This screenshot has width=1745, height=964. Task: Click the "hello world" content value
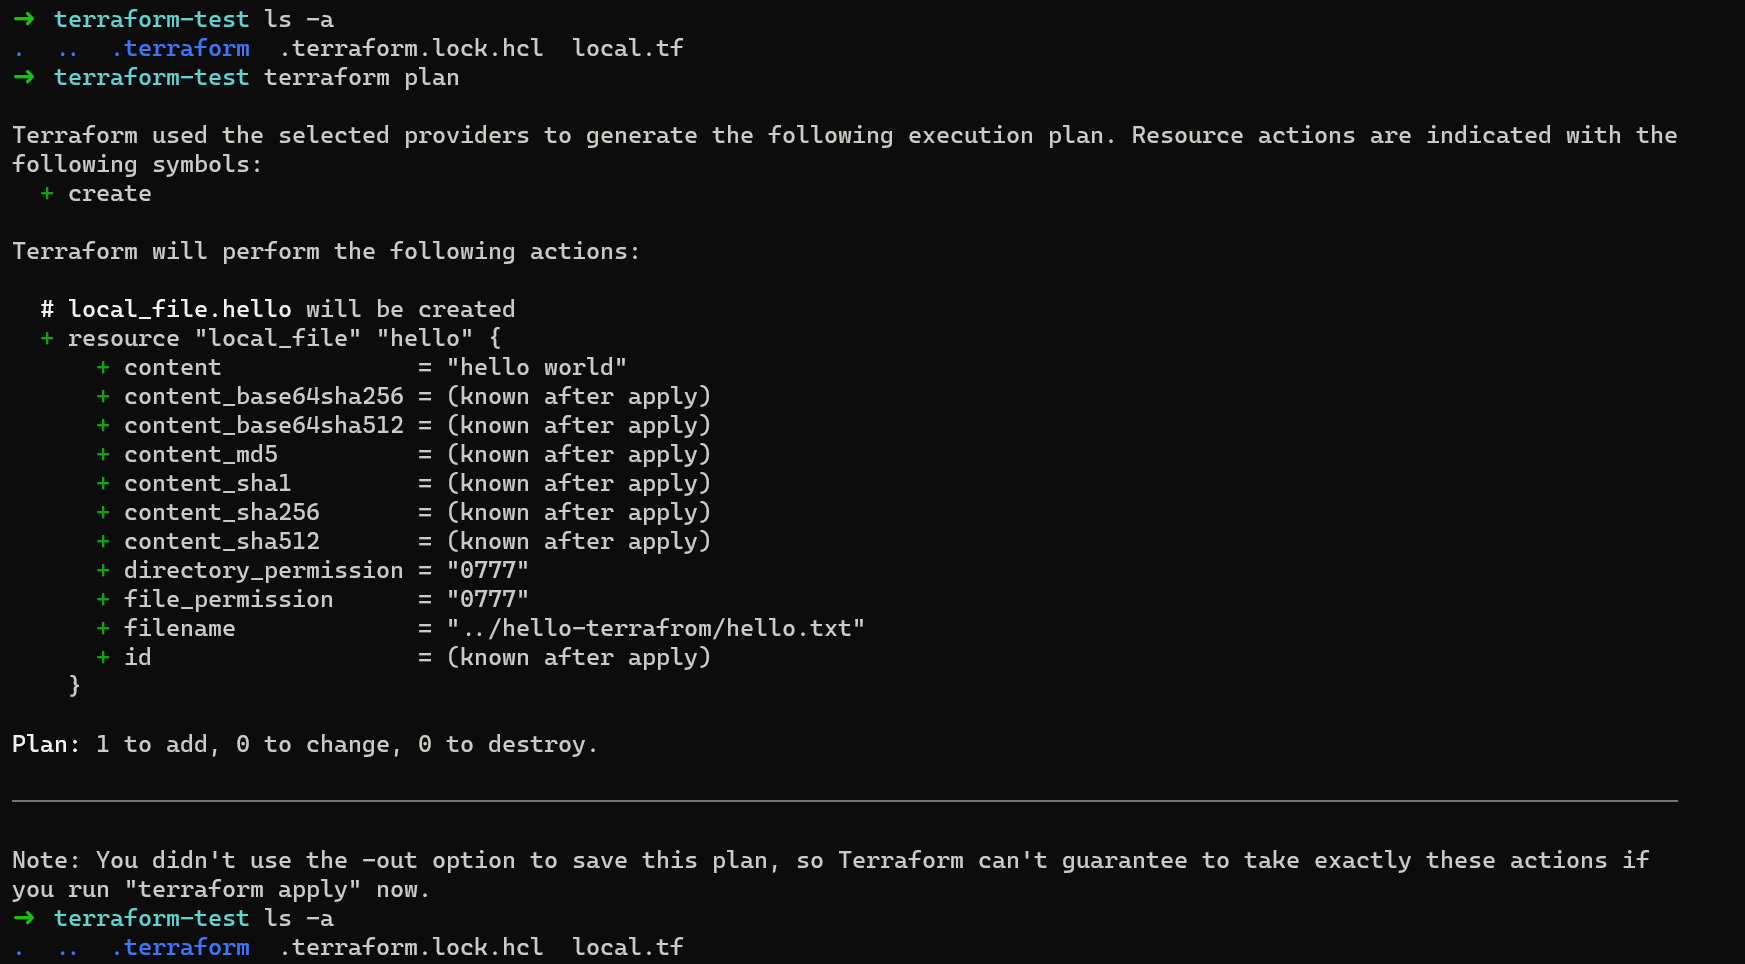coord(536,367)
